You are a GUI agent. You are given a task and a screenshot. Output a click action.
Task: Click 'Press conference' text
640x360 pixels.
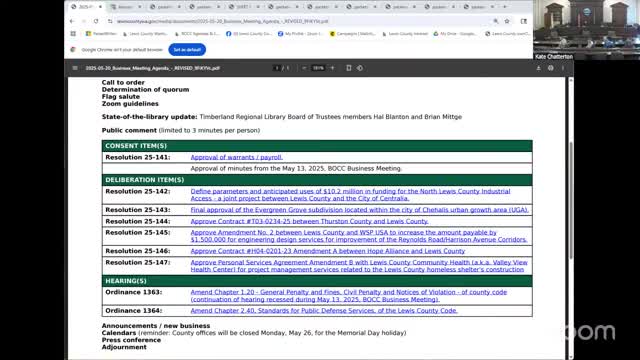coord(131,340)
